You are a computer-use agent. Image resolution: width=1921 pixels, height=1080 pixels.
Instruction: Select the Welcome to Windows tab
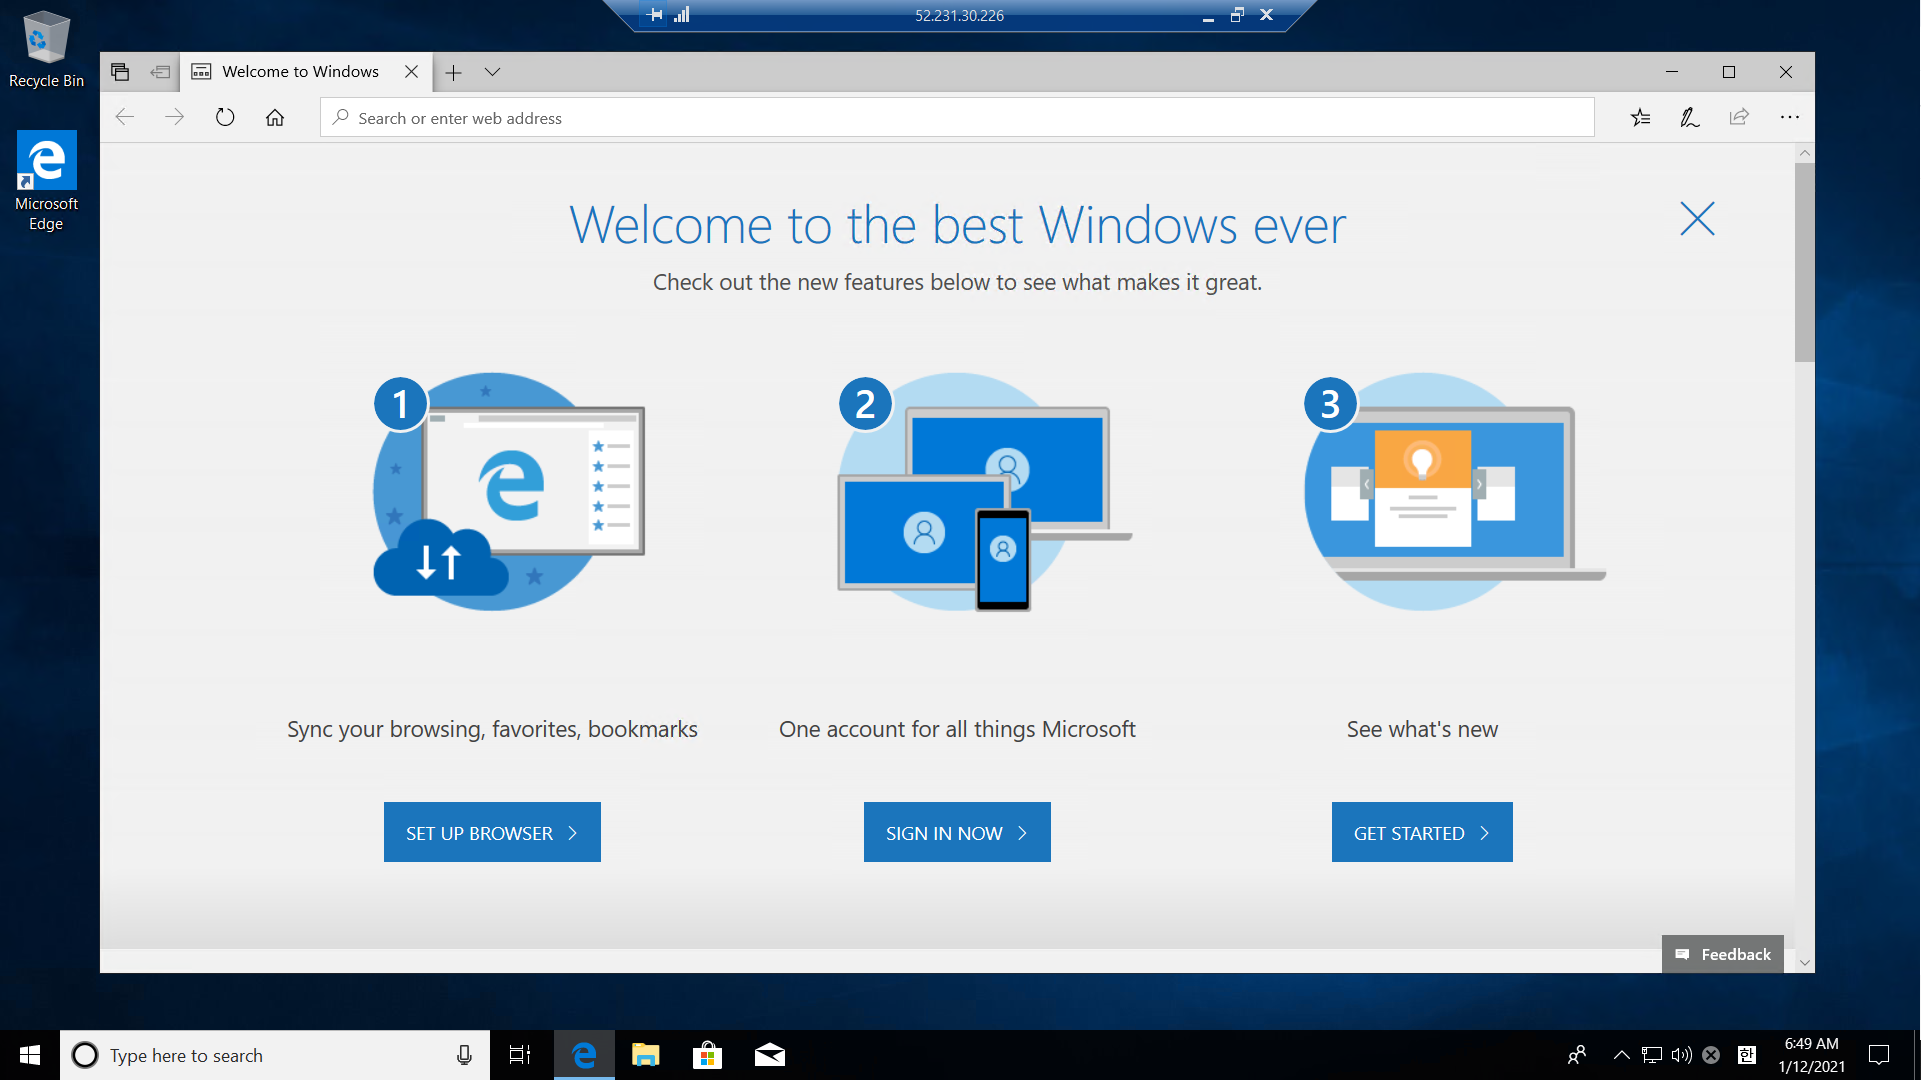click(300, 72)
